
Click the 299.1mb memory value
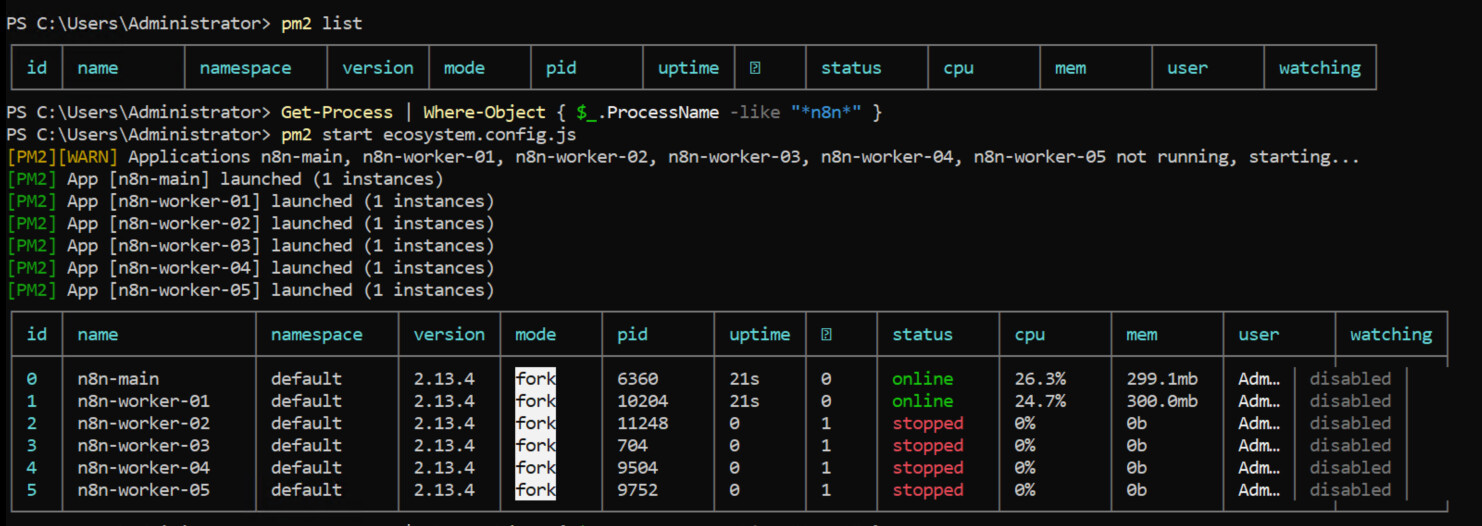1161,379
